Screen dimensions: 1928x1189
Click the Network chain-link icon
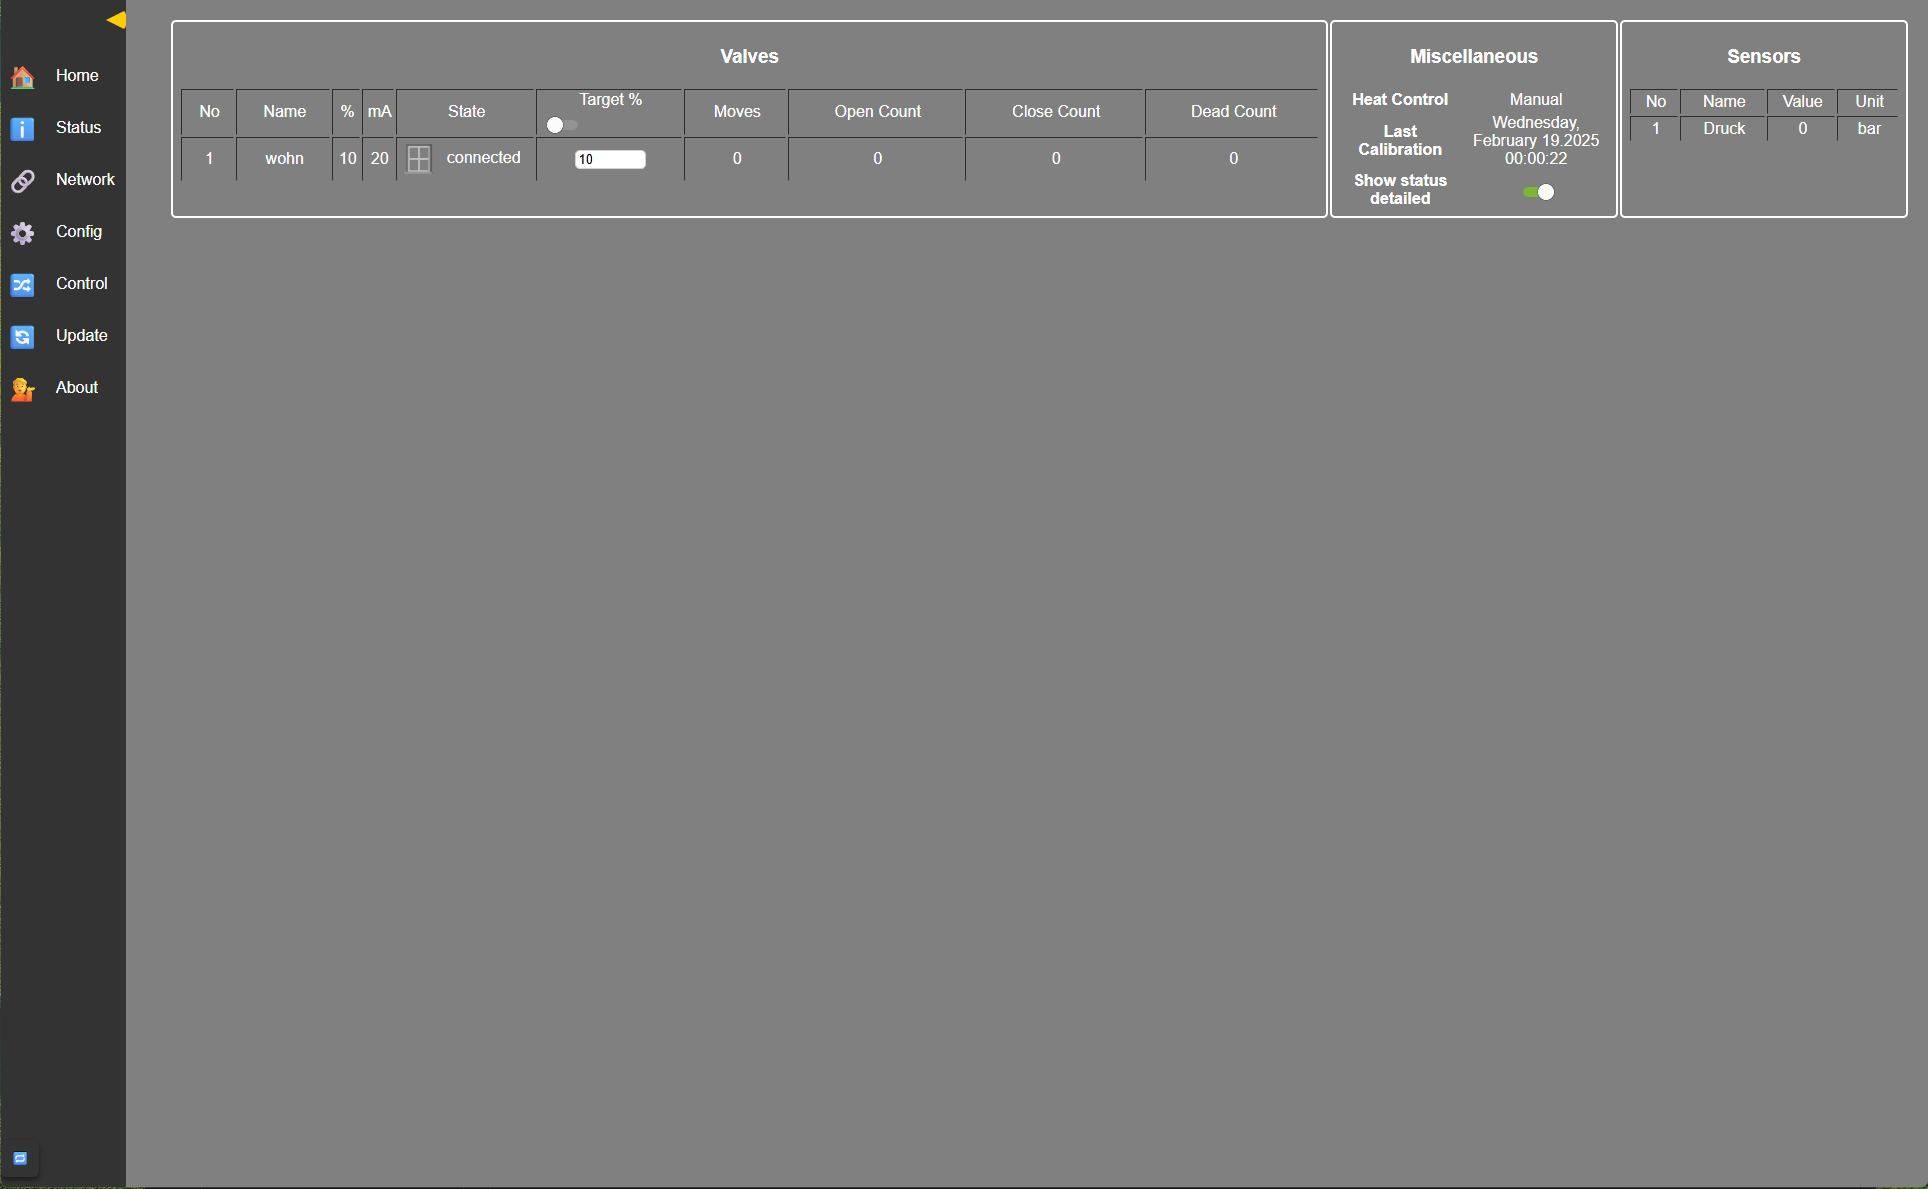(x=22, y=181)
